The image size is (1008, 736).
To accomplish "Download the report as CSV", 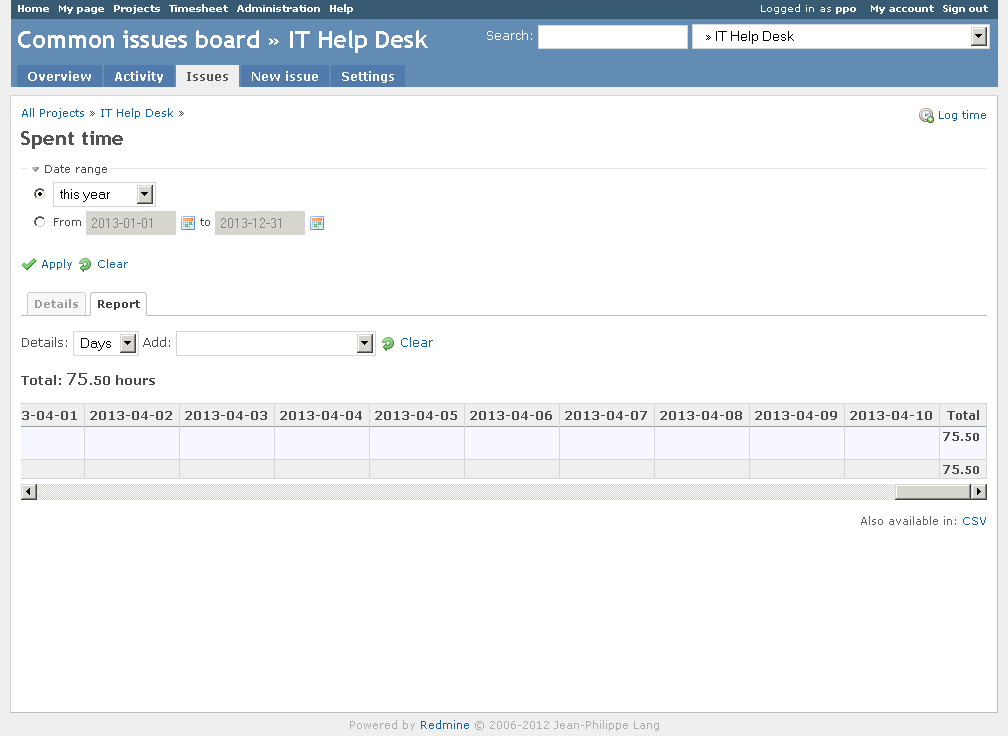I will coord(974,521).
